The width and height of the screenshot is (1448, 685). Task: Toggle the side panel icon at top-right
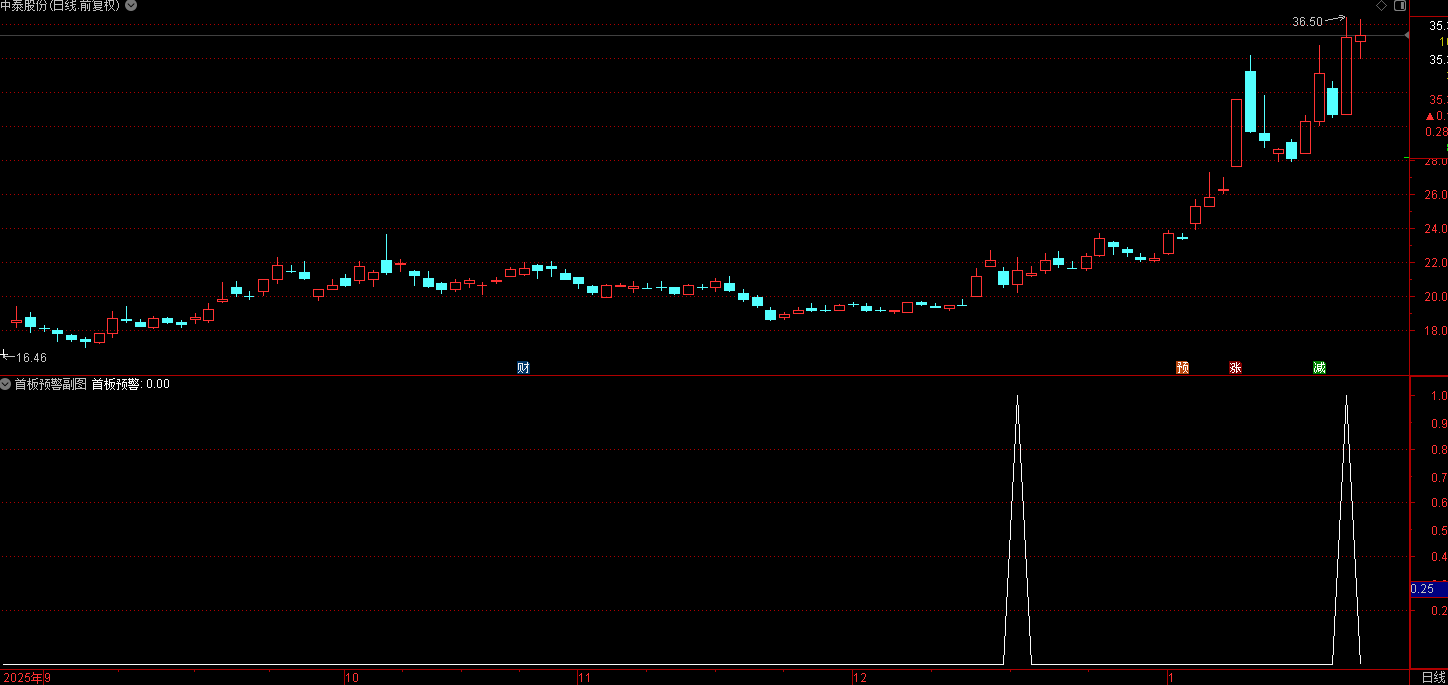(x=1399, y=6)
